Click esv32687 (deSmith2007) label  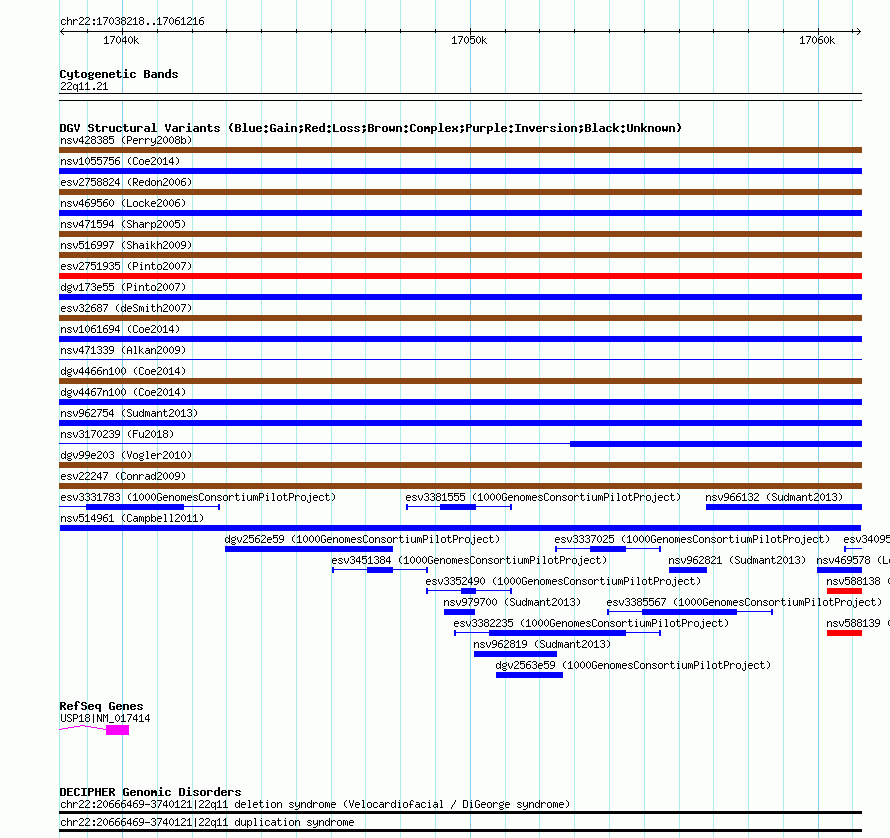pos(126,308)
